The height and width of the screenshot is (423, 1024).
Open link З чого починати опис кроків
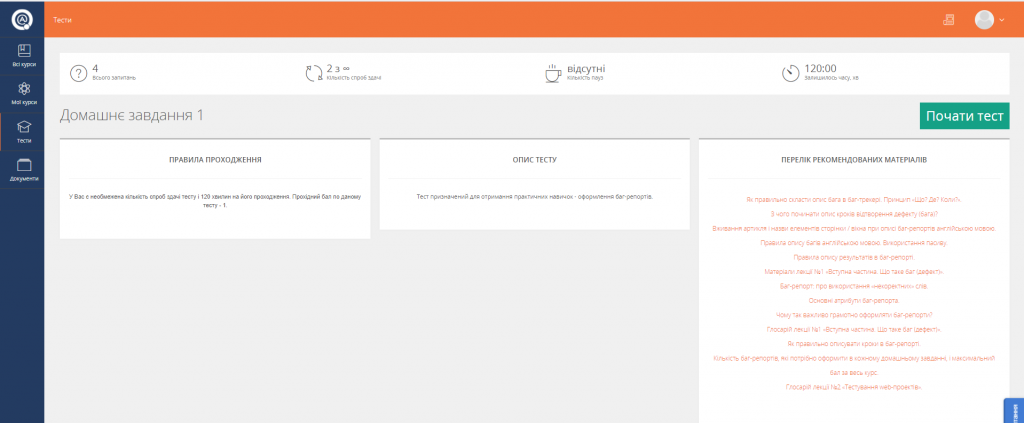click(854, 213)
